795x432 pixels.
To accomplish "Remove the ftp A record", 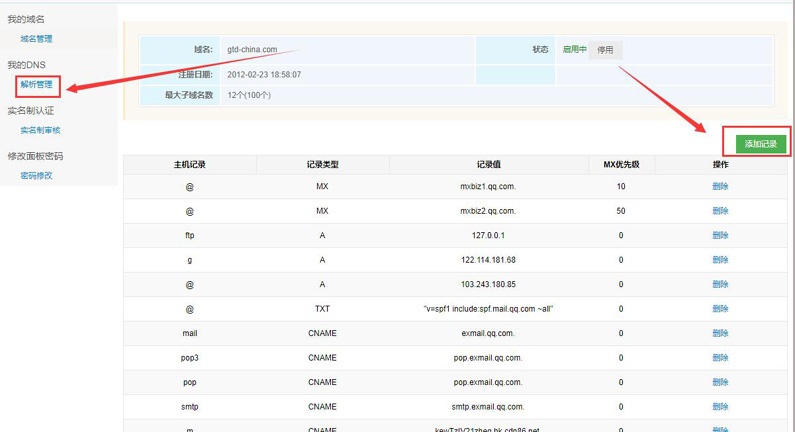I will tap(720, 236).
